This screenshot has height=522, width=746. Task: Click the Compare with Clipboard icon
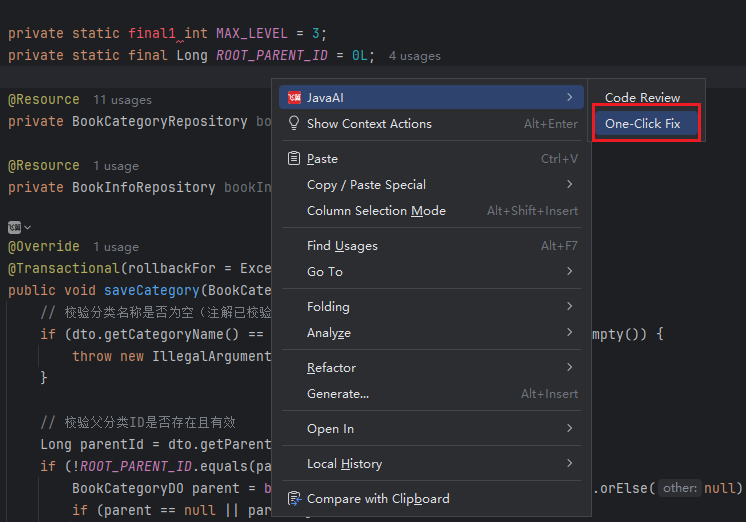(294, 498)
